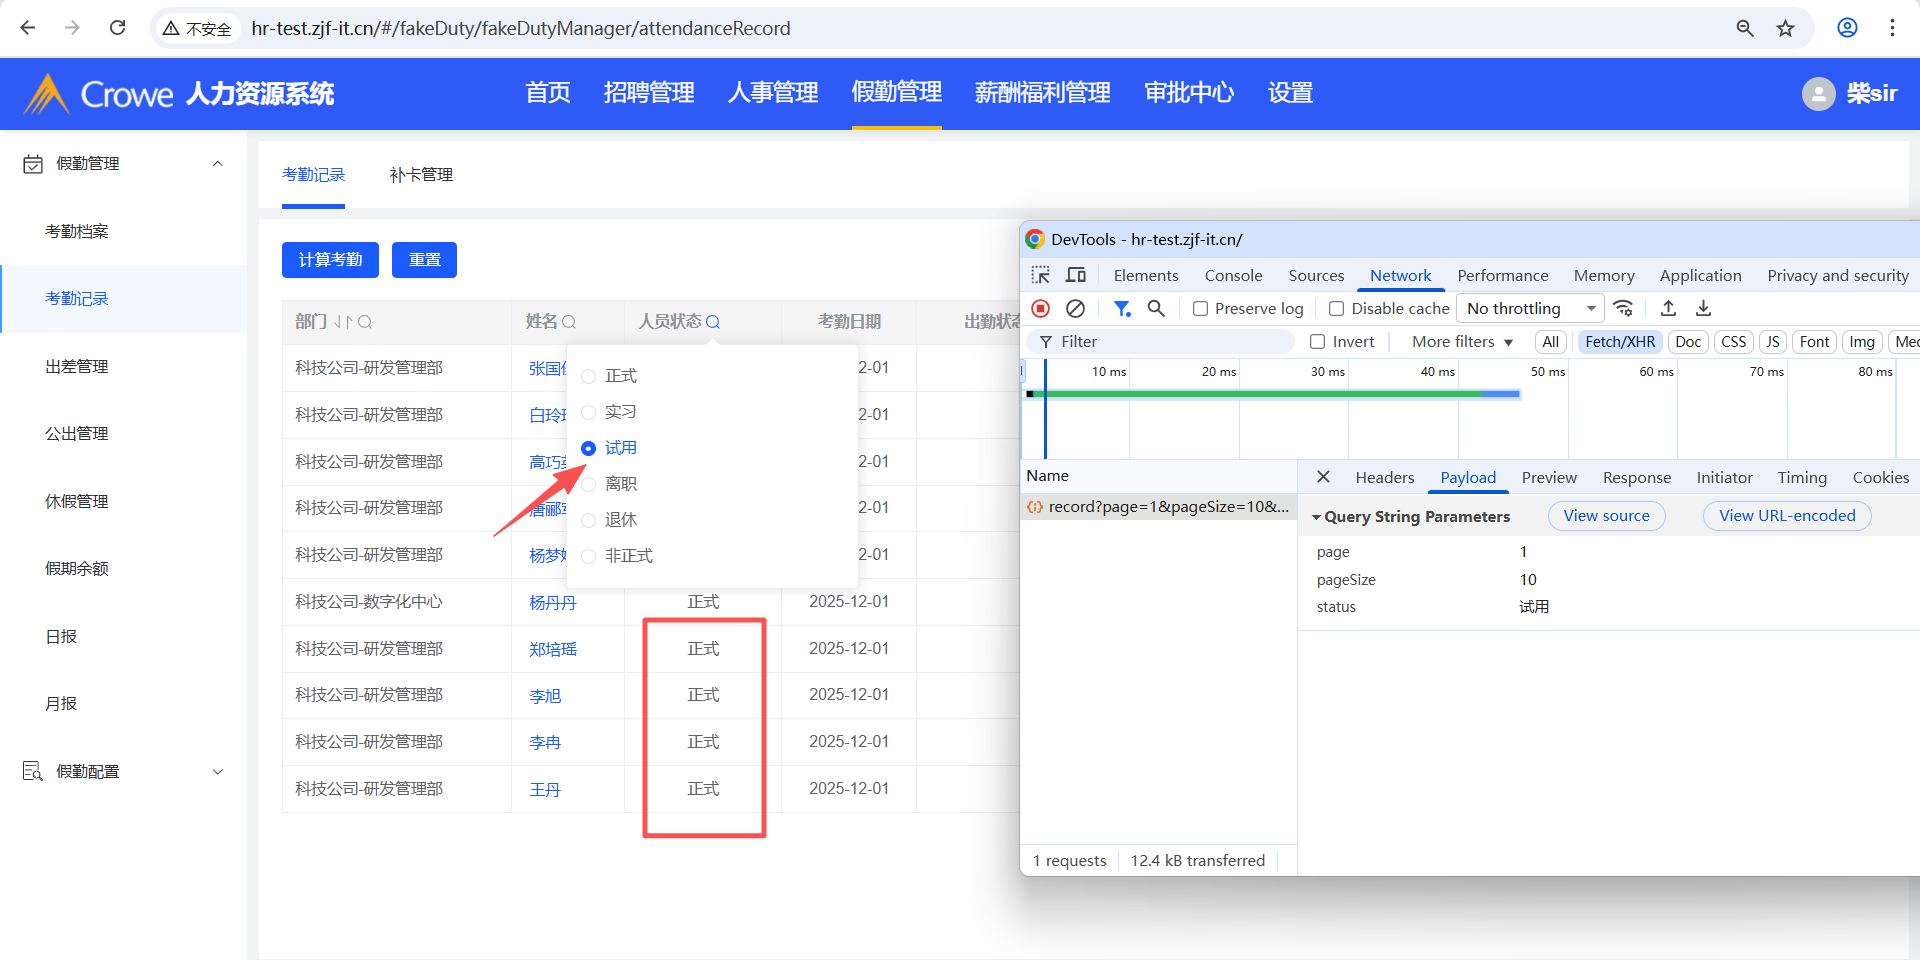Toggle the device toolbar icon
The height and width of the screenshot is (960, 1920).
click(1076, 275)
